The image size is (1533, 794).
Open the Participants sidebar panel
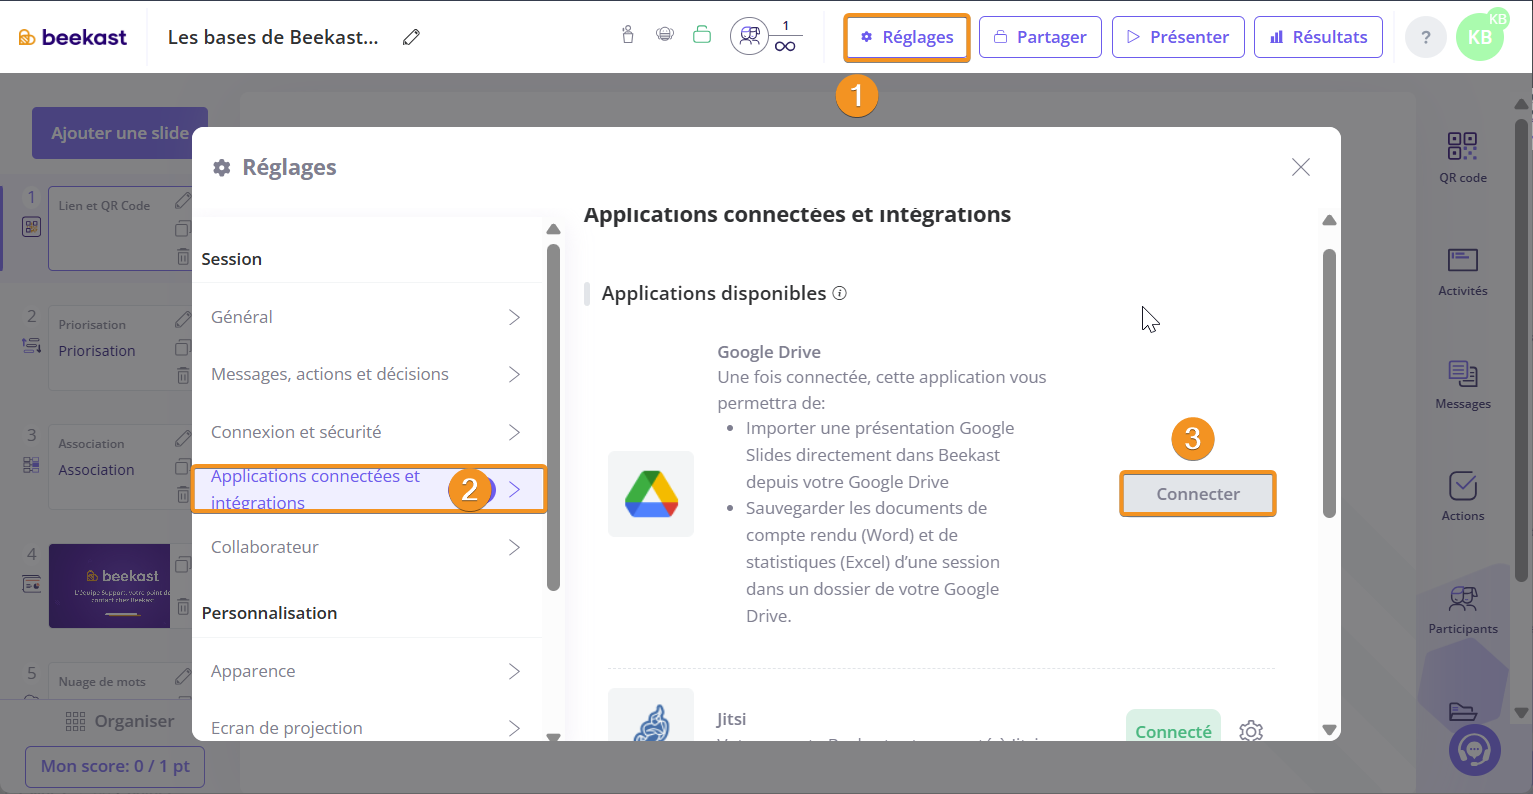pyautogui.click(x=1463, y=609)
